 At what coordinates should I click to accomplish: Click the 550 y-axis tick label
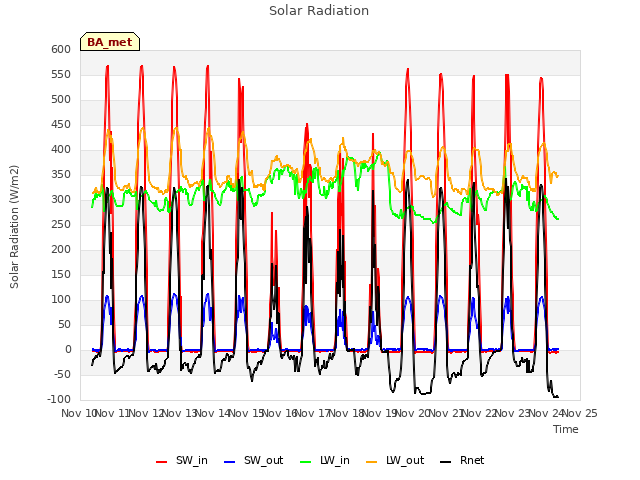[x=61, y=75]
